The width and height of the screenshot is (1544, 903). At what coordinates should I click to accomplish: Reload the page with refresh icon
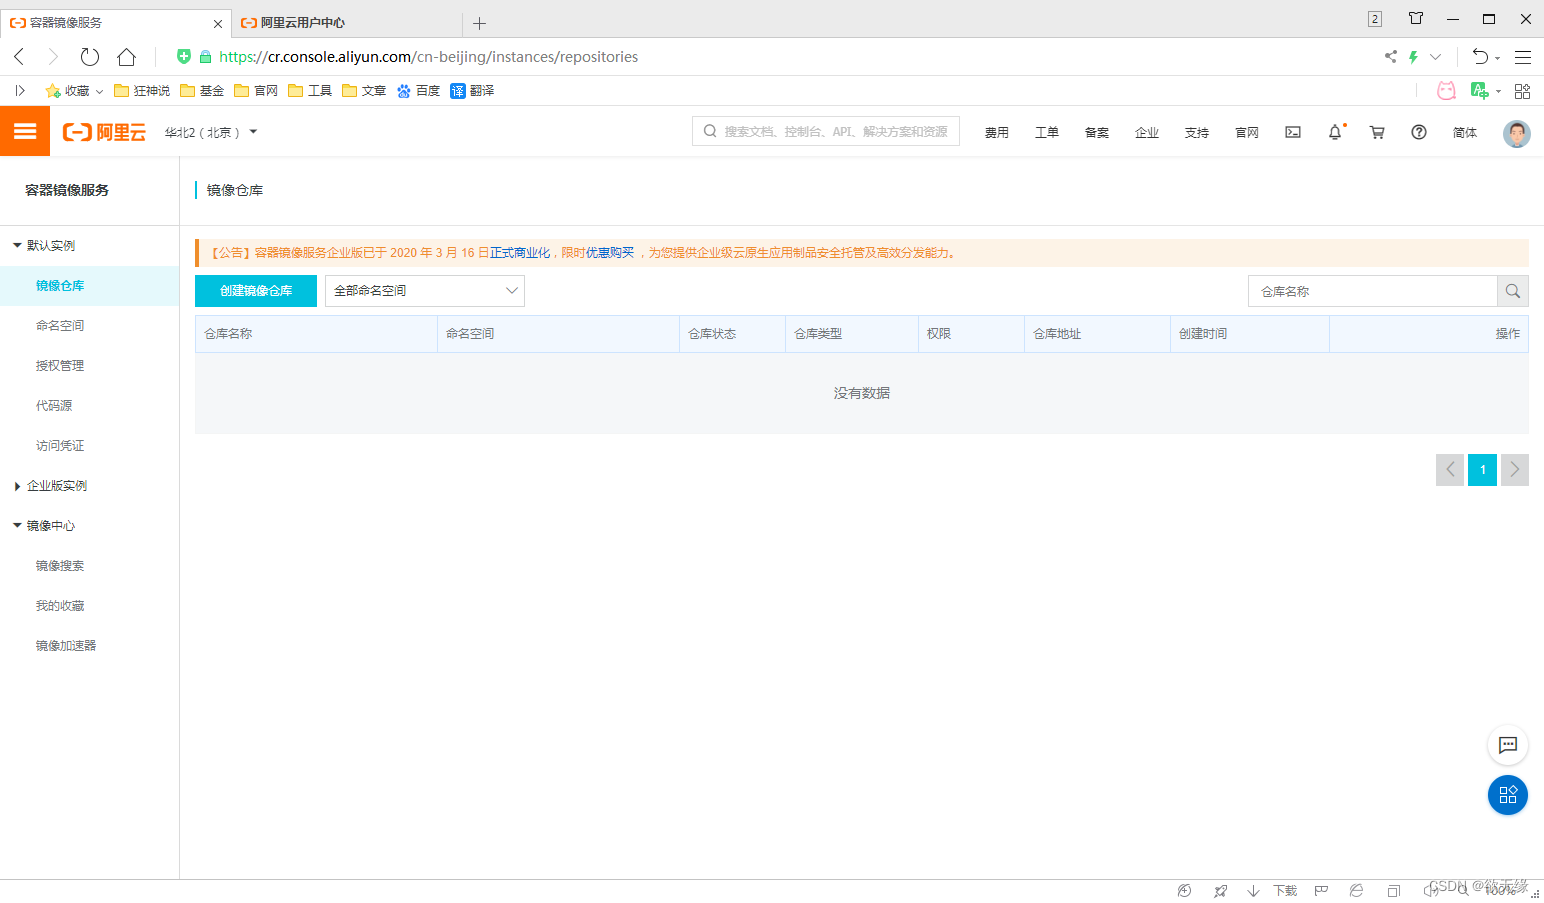pyautogui.click(x=90, y=57)
